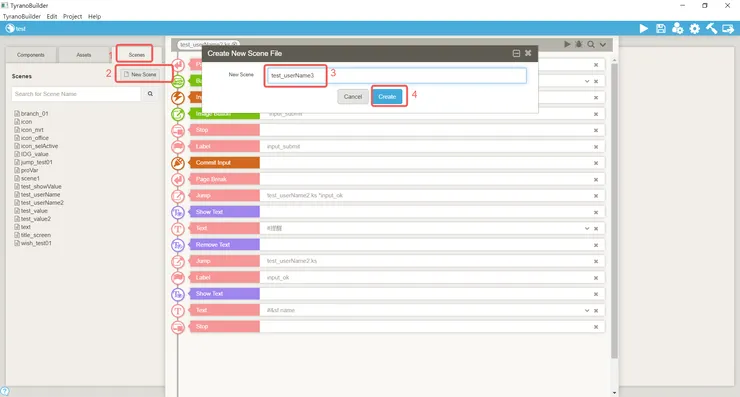Click the icon of Jump *input_ok row
740x397 pixels.
click(x=178, y=196)
